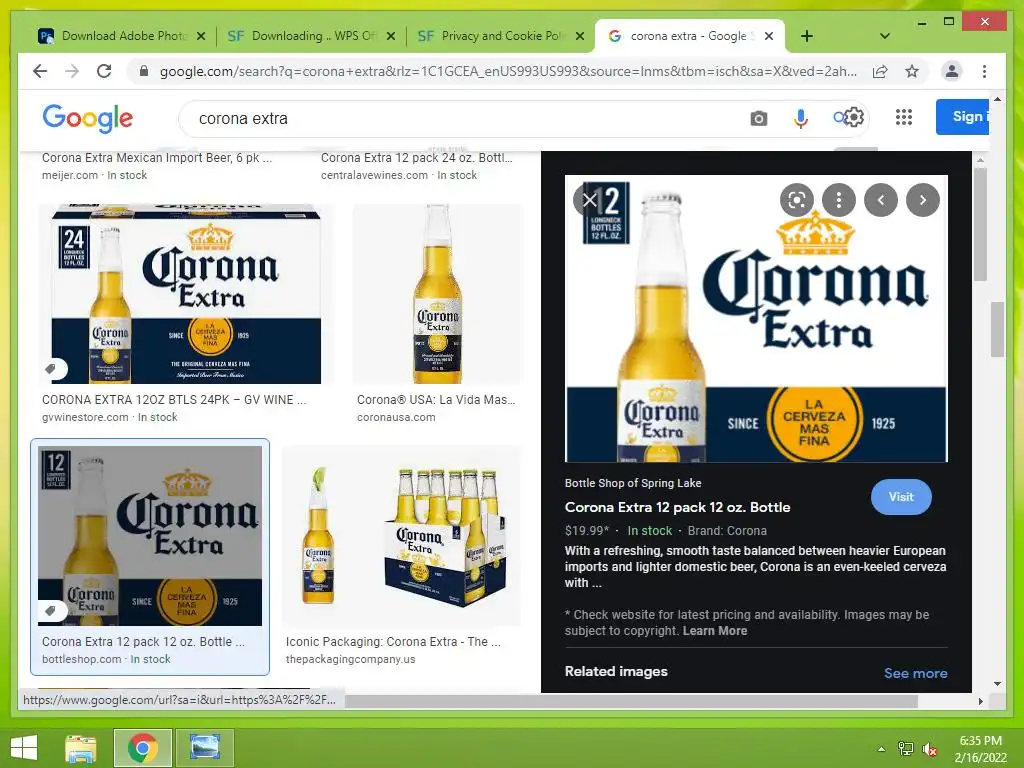Open Chrome three-dot menu
Screen dimensions: 1024x768
(984, 71)
